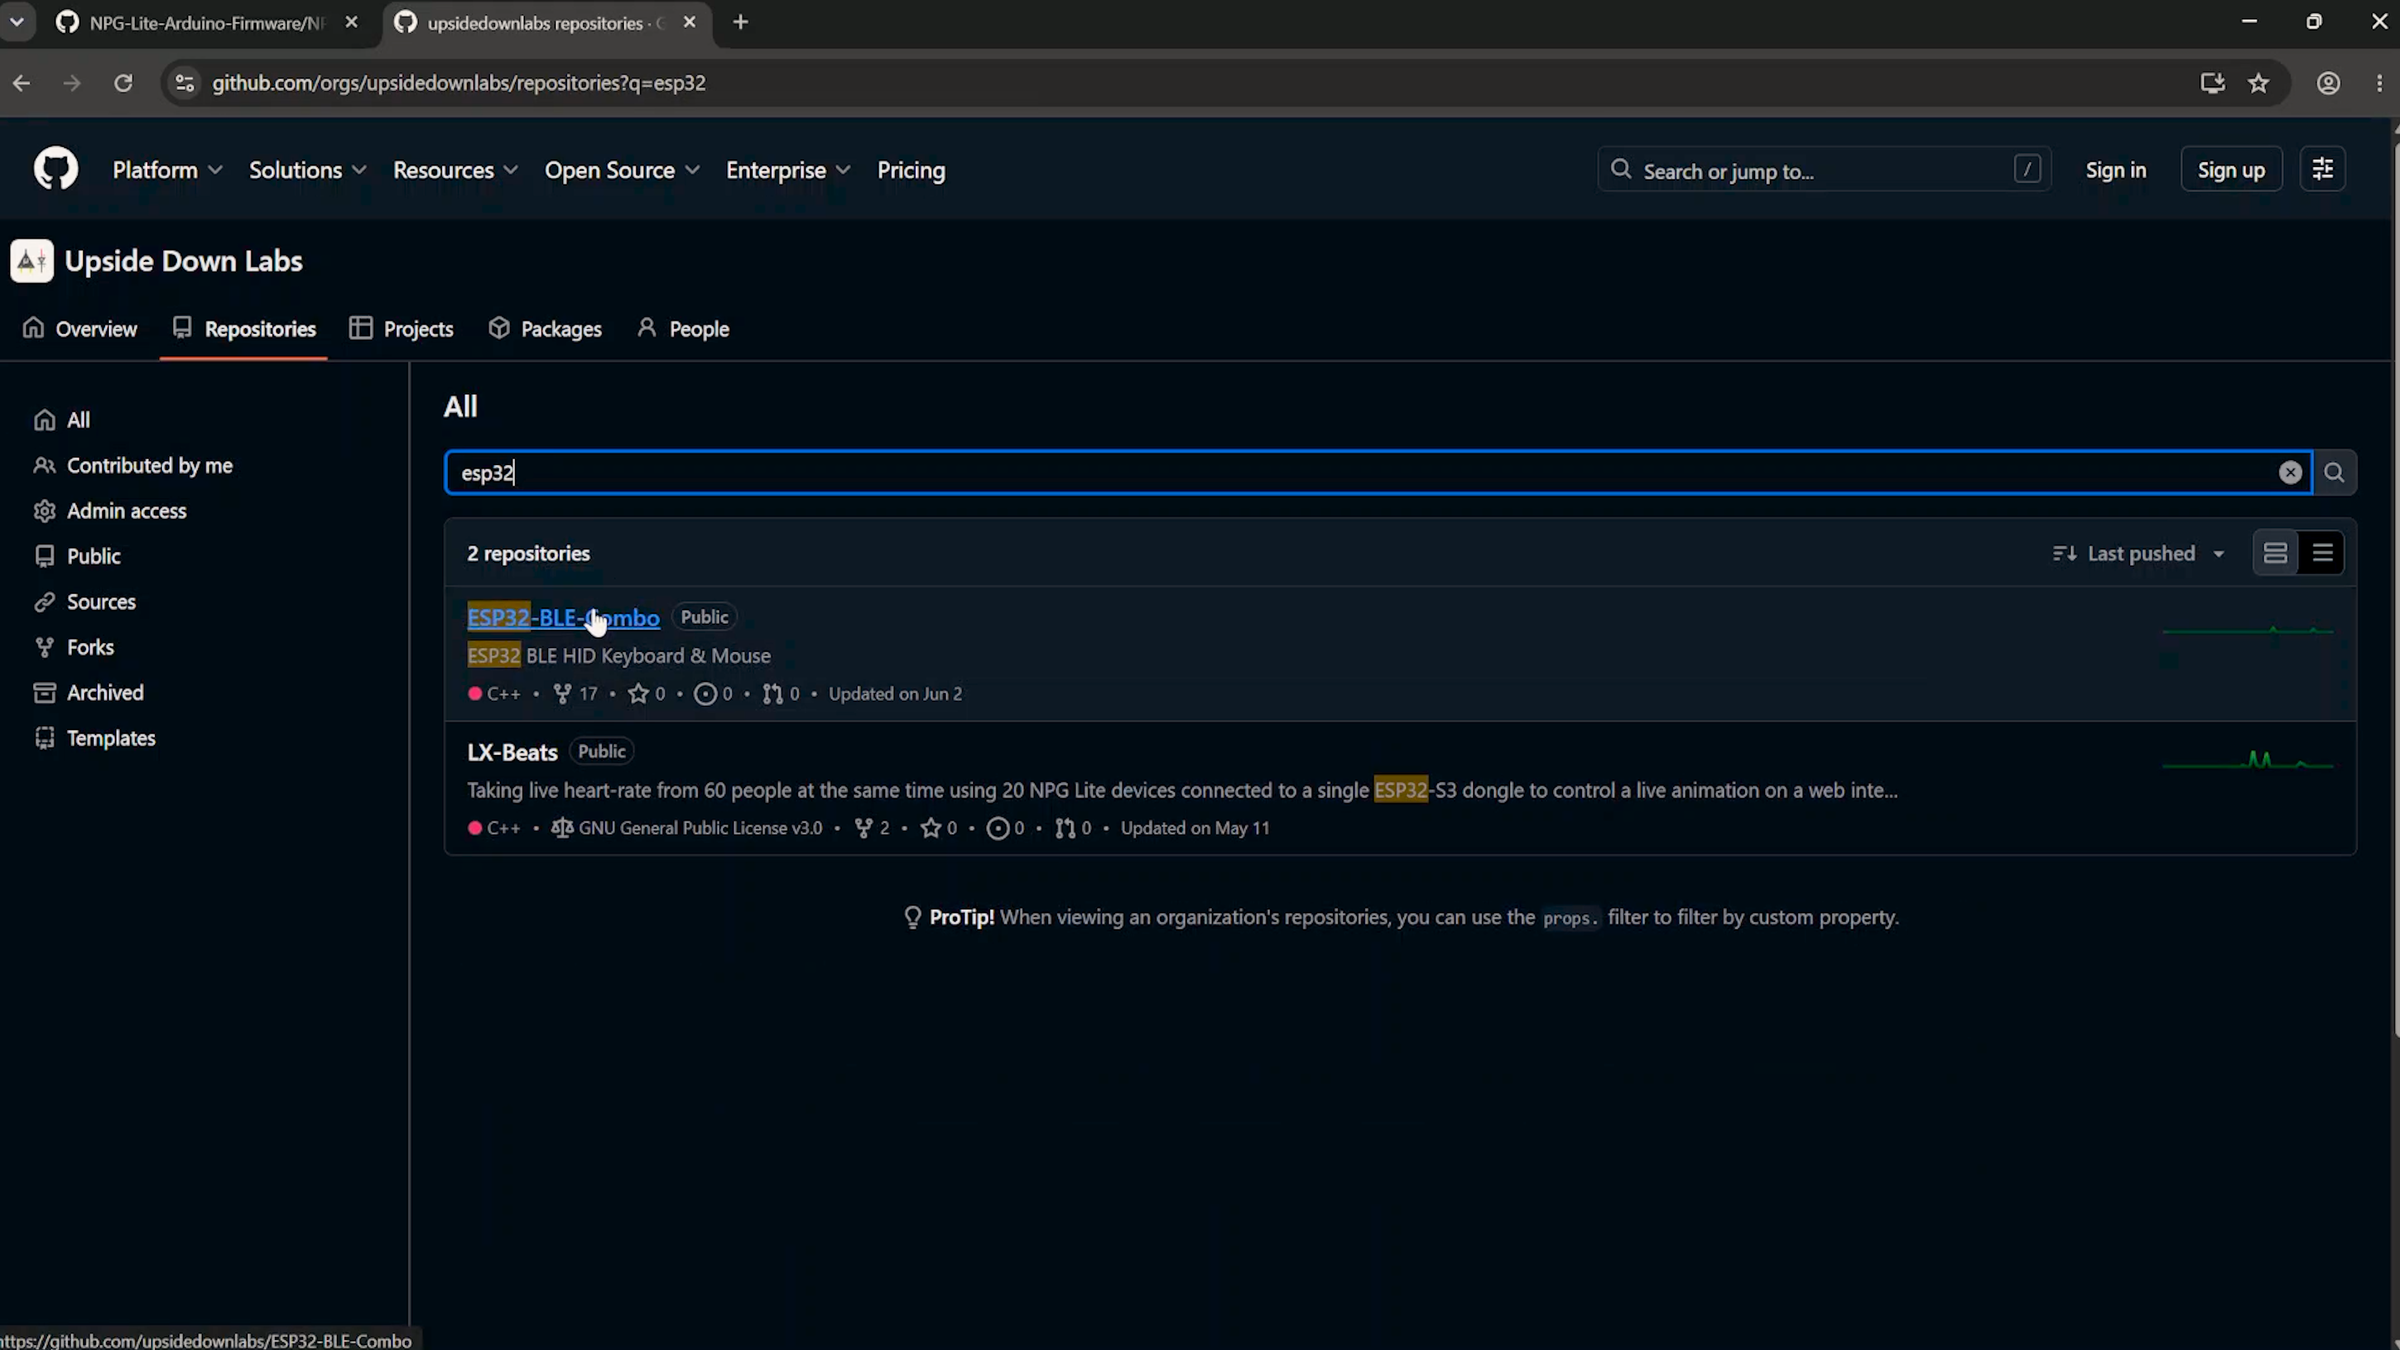The image size is (2400, 1350).
Task: Click the clear search X icon
Action: click(2290, 473)
